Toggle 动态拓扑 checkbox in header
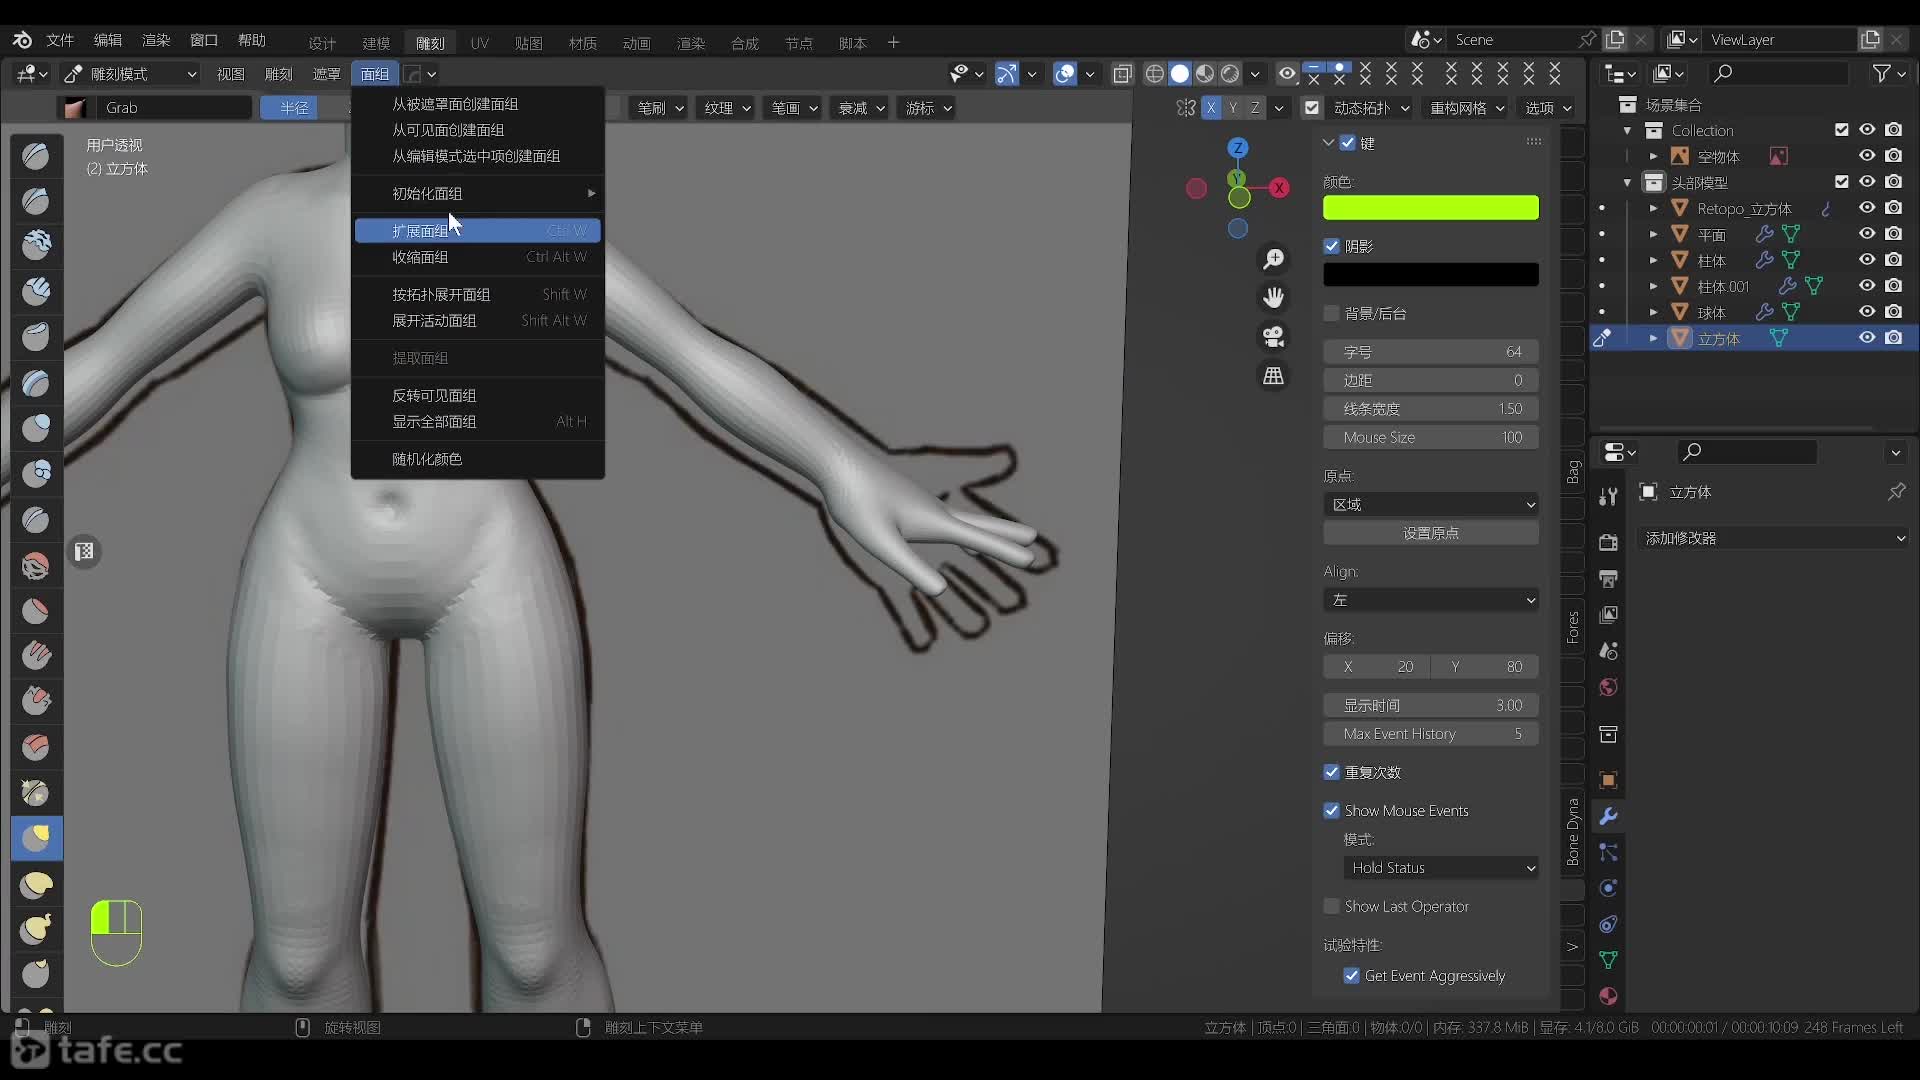 pos(1312,108)
